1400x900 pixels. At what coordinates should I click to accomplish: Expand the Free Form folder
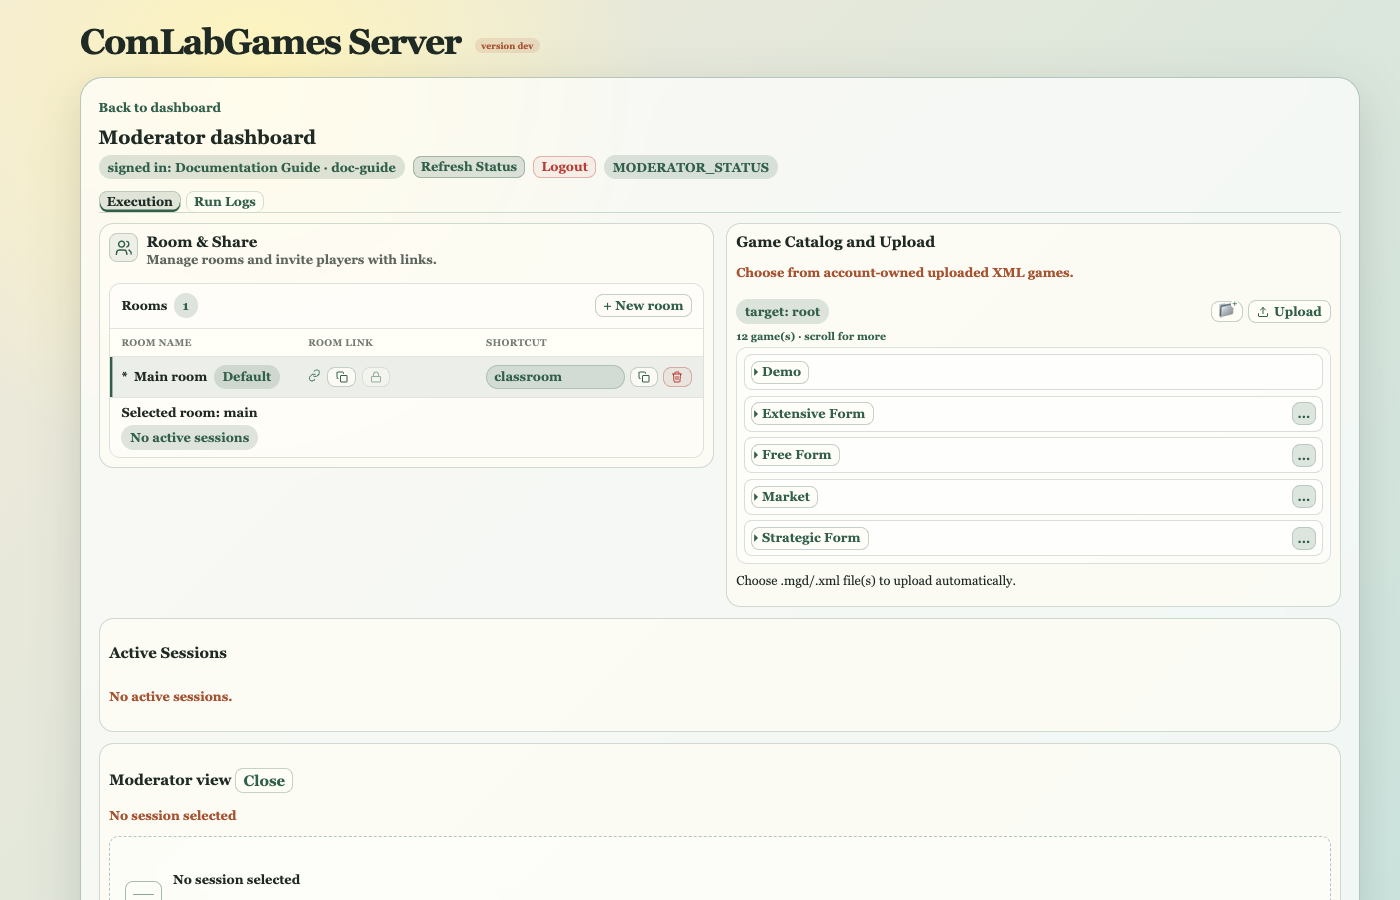(x=795, y=455)
